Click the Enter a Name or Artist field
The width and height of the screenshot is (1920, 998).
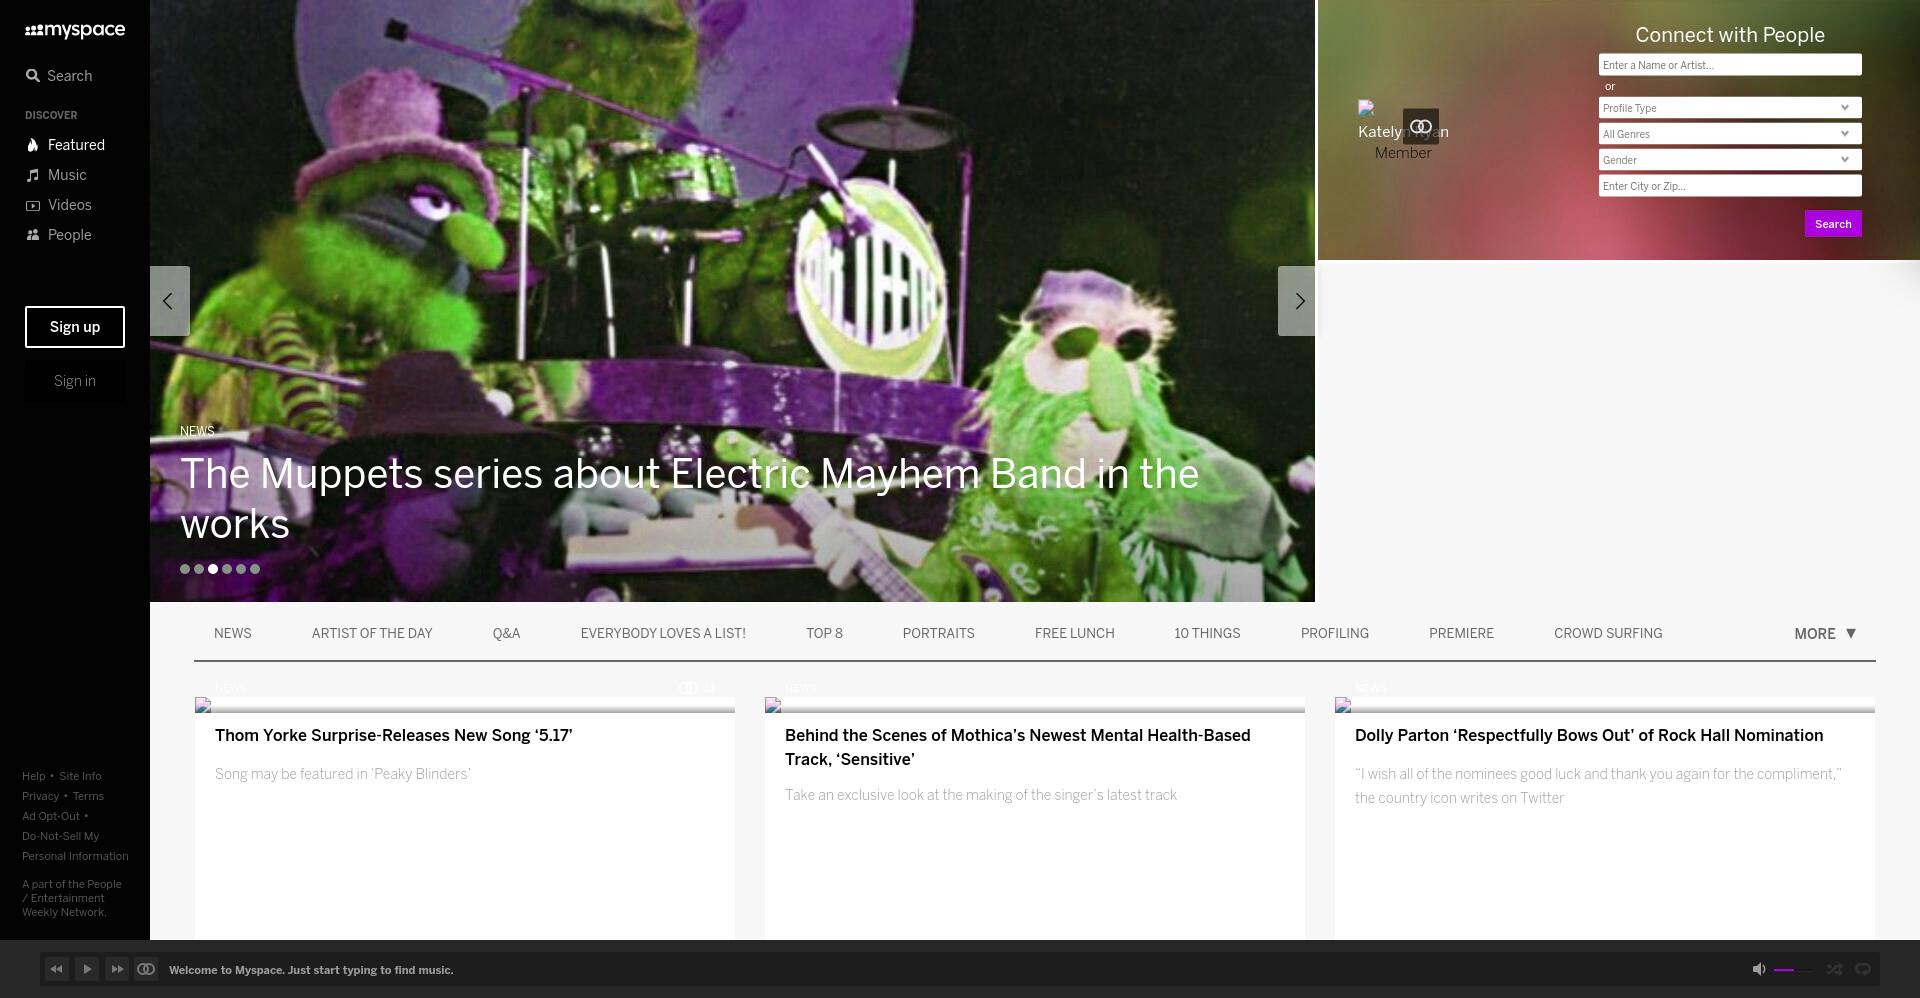[x=1730, y=65]
